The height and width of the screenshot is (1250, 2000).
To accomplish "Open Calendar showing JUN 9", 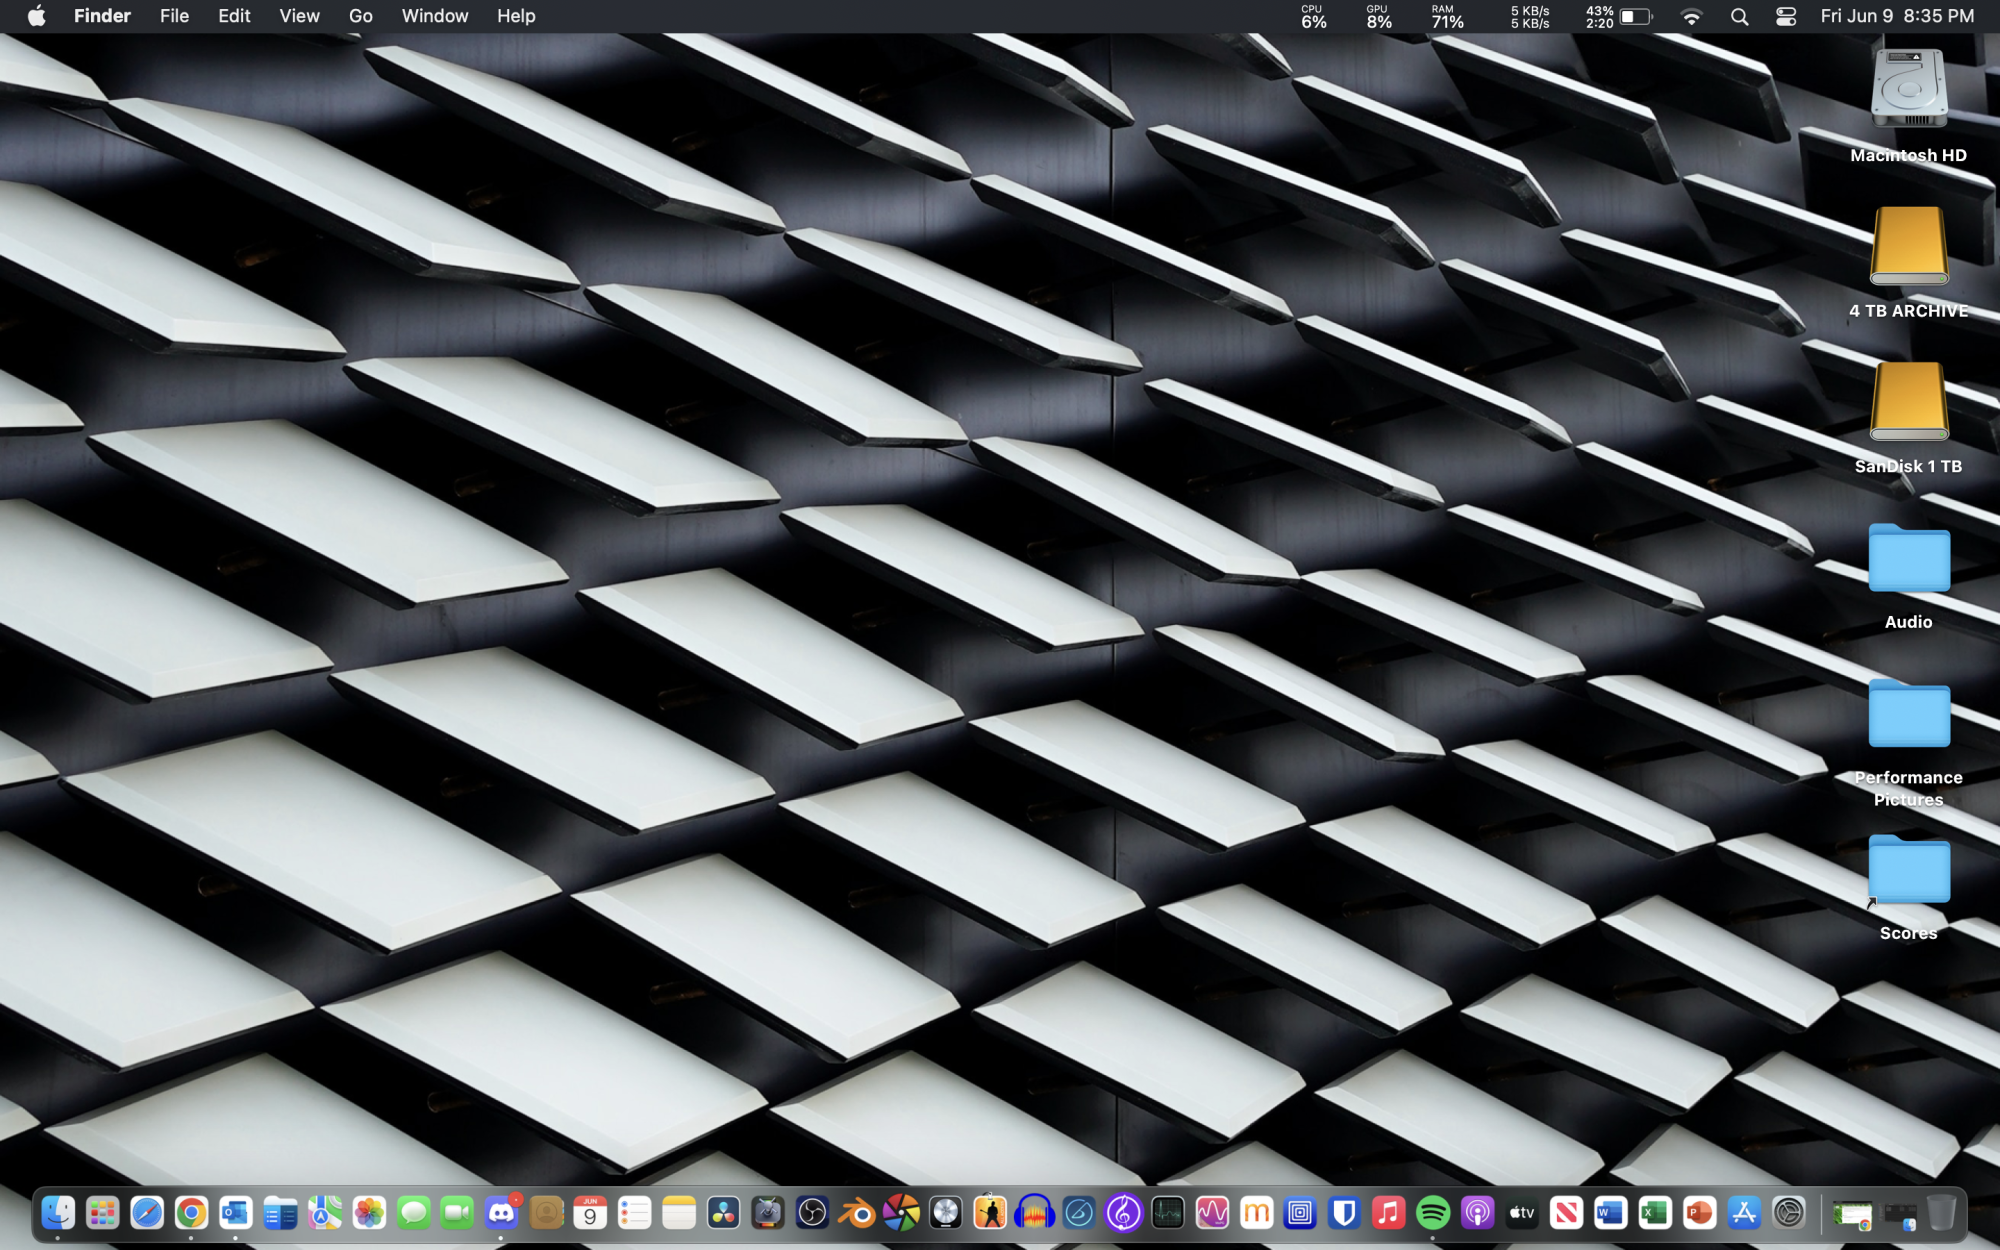I will click(x=590, y=1213).
